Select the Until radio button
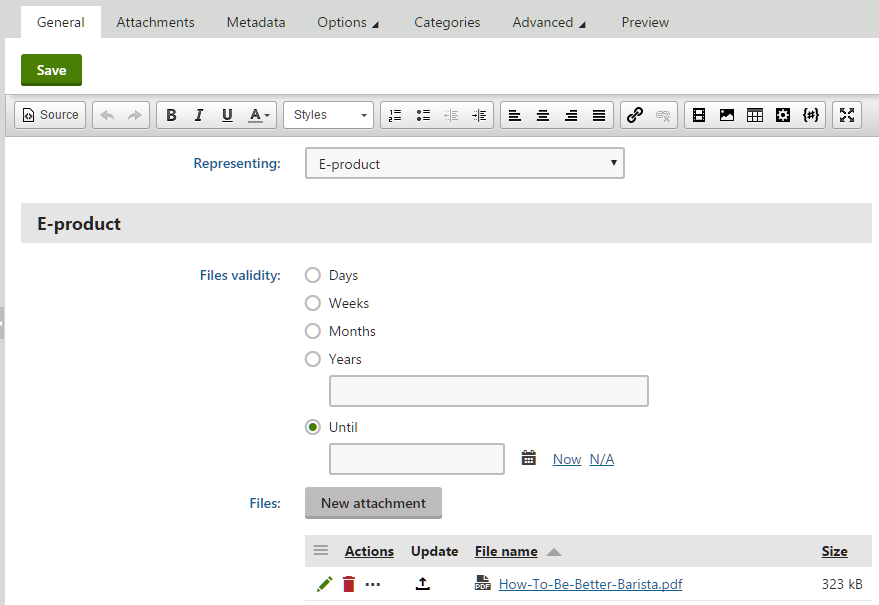This screenshot has width=879, height=605. [312, 427]
